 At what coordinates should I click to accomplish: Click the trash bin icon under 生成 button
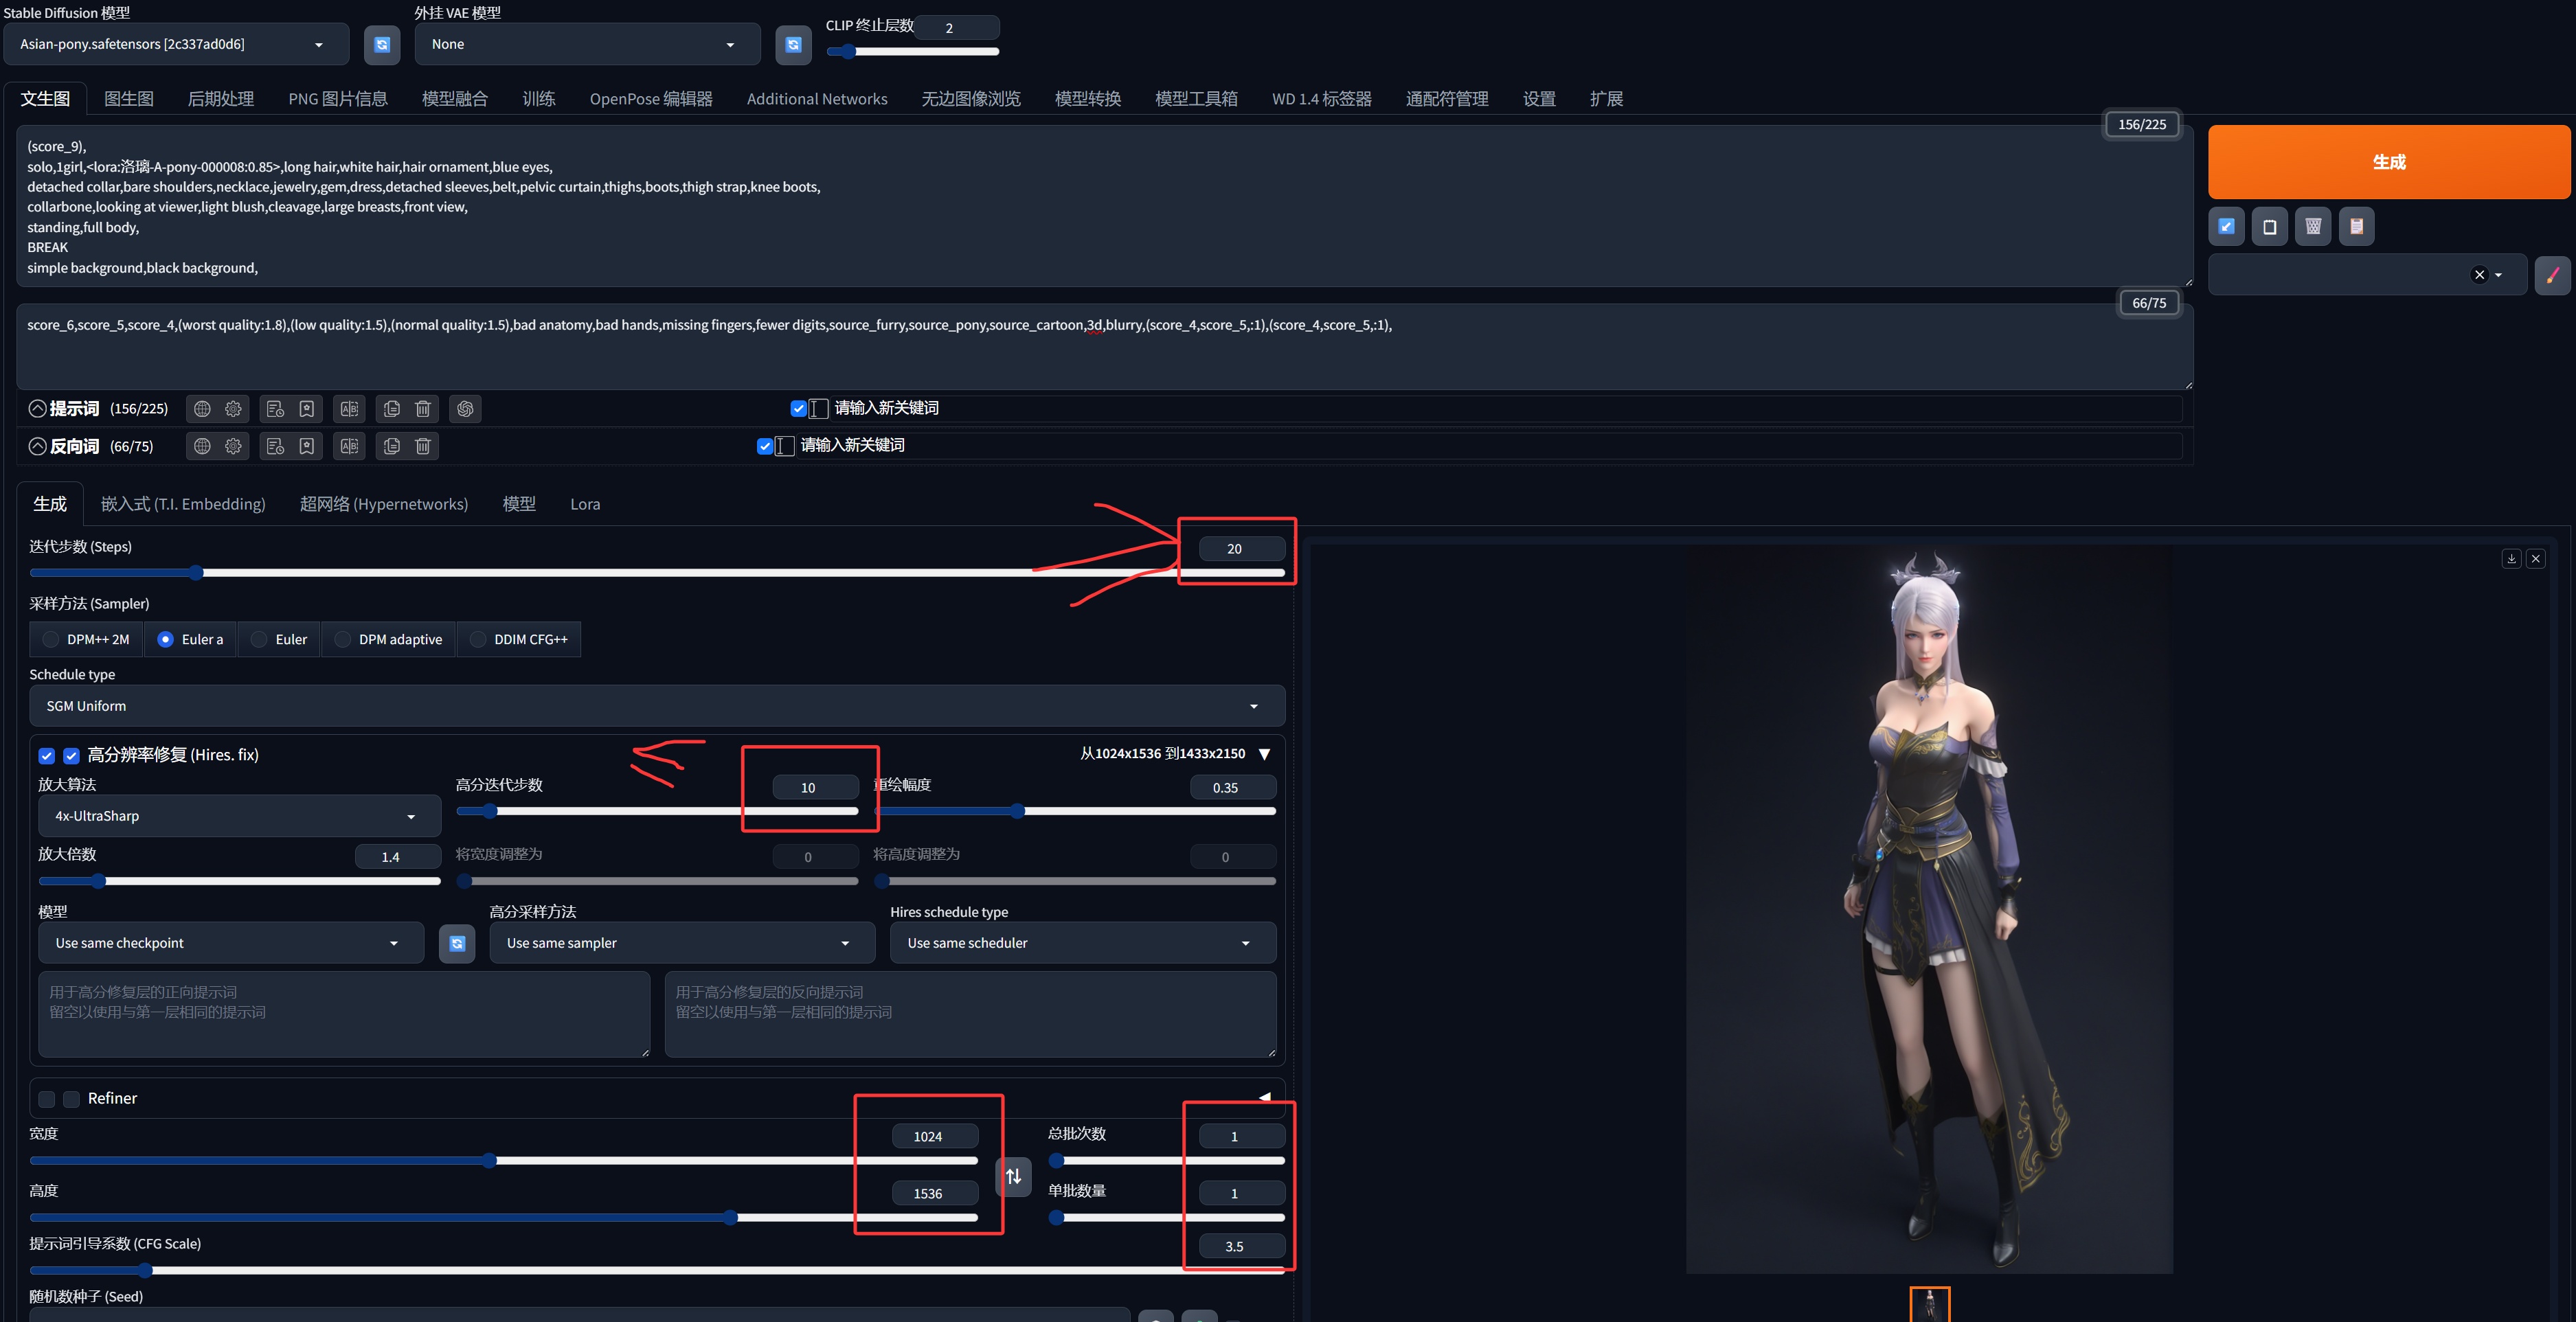click(2313, 226)
